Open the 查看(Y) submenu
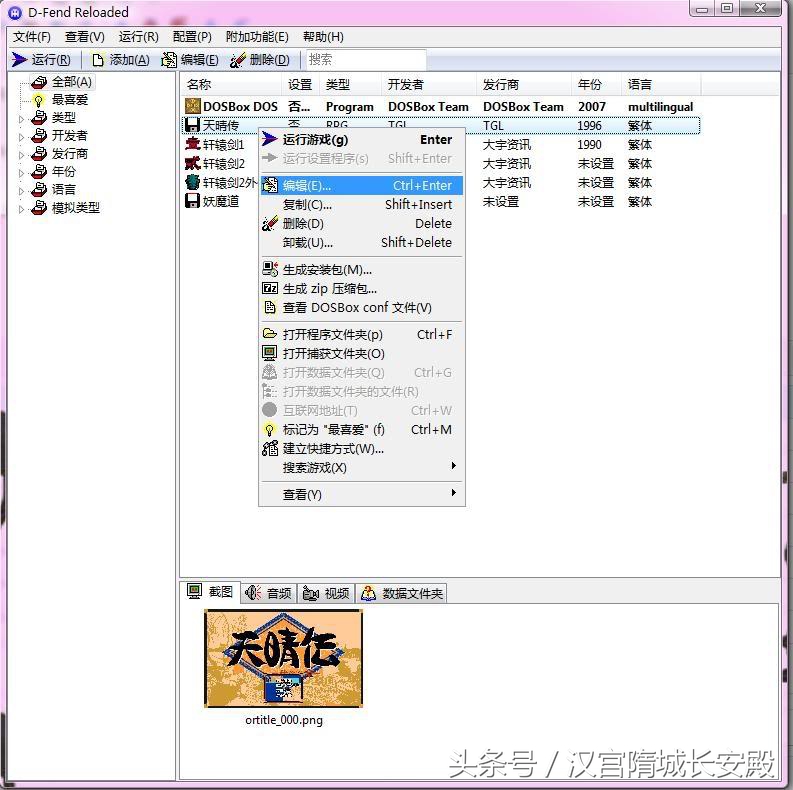 362,494
